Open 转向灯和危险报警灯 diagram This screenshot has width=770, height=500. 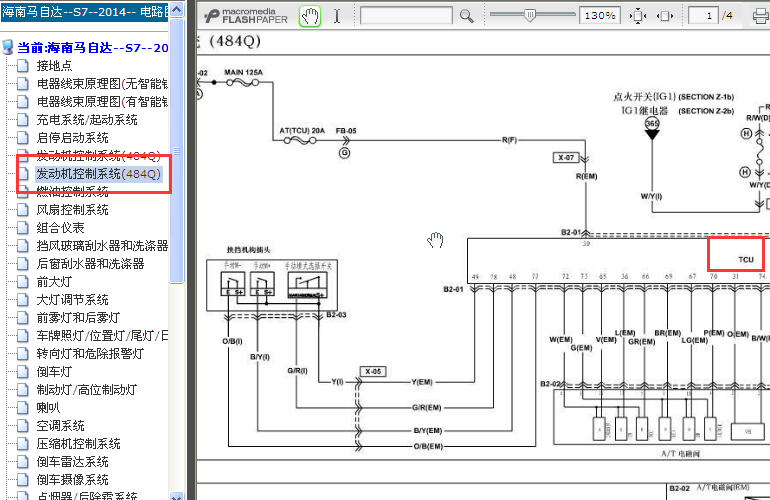coord(90,354)
